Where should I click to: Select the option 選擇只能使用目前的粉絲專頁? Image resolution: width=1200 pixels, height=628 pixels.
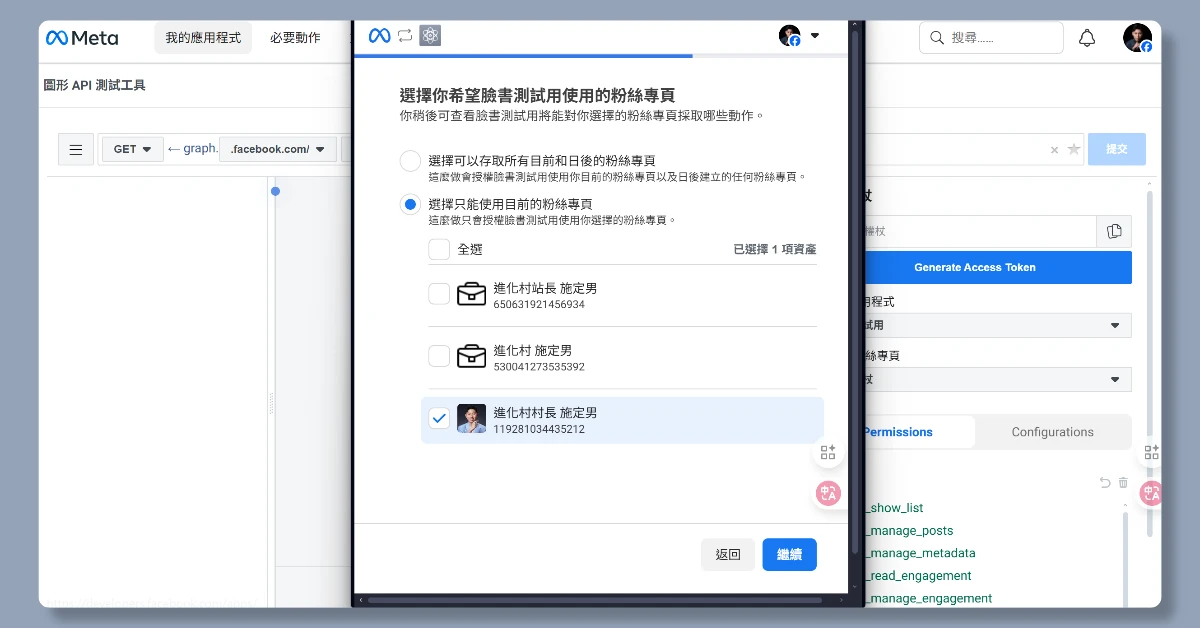(410, 205)
